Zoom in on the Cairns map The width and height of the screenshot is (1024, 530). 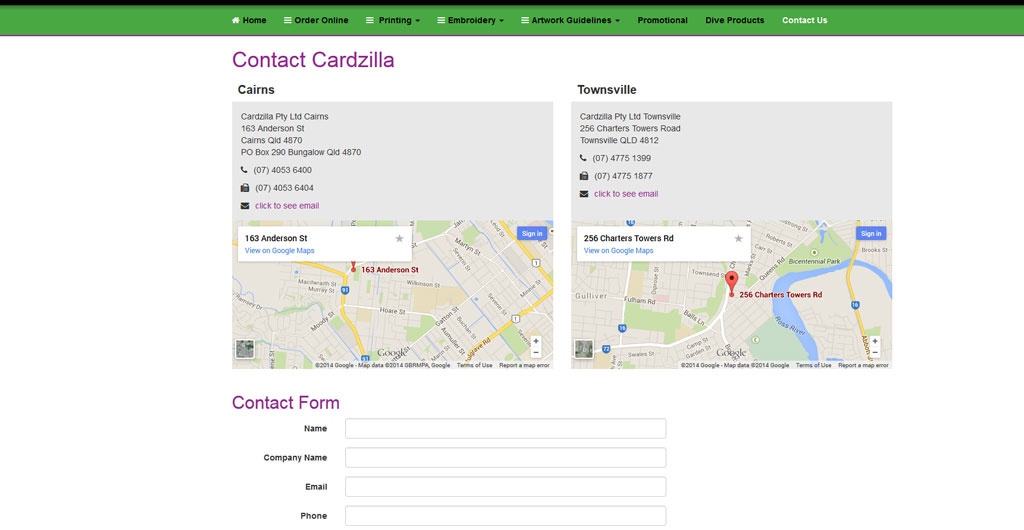(x=536, y=341)
